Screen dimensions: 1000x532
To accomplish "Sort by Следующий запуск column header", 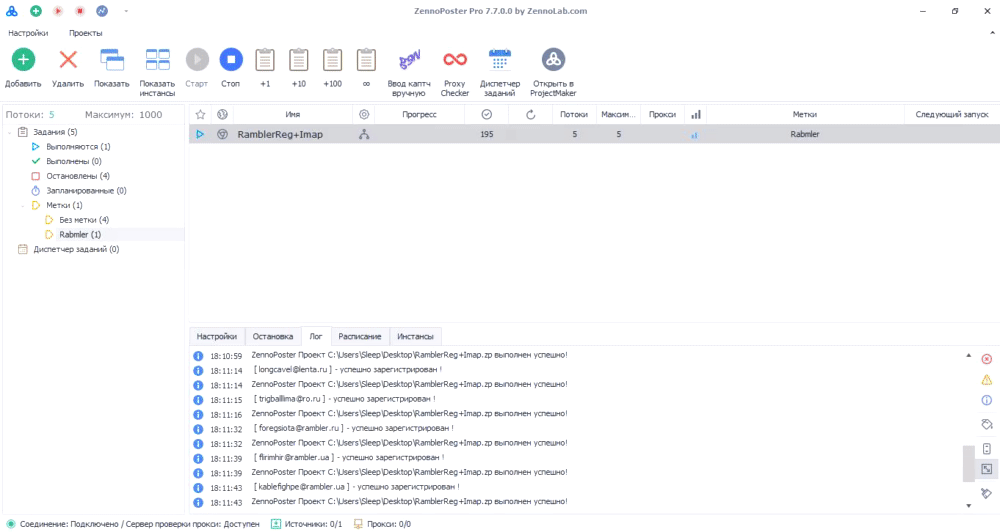I will [x=952, y=114].
